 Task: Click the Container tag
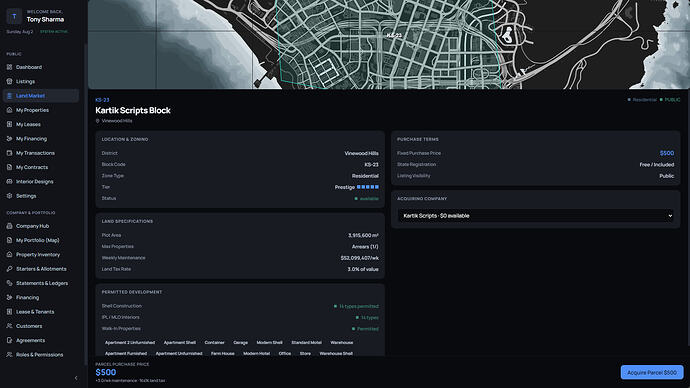214,343
